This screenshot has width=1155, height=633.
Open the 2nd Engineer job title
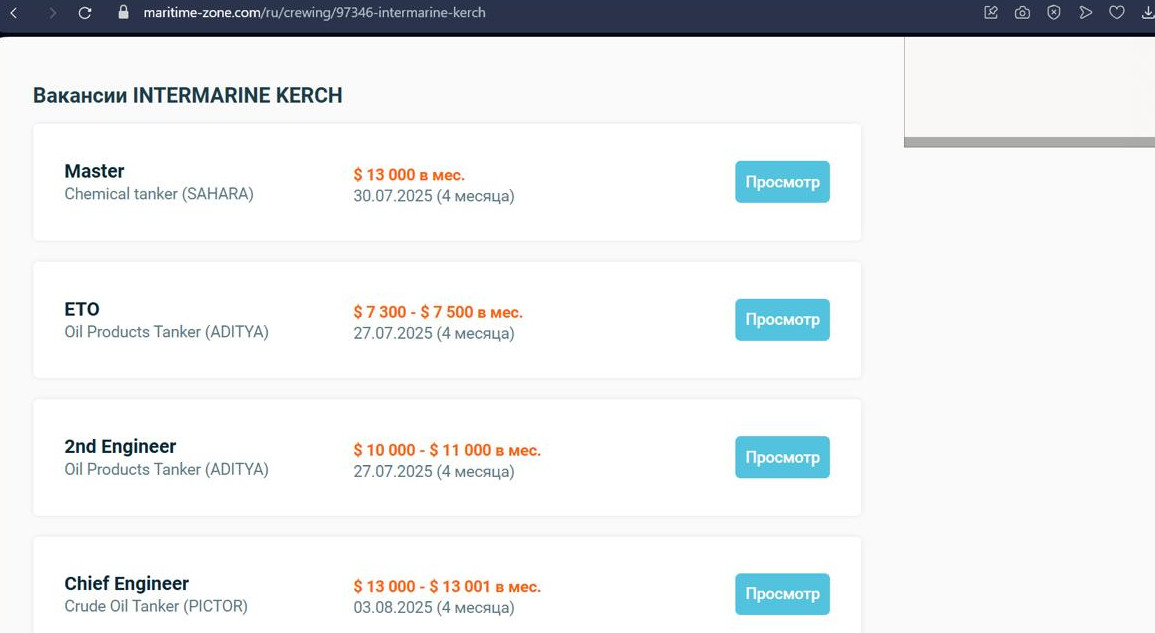[x=120, y=447]
